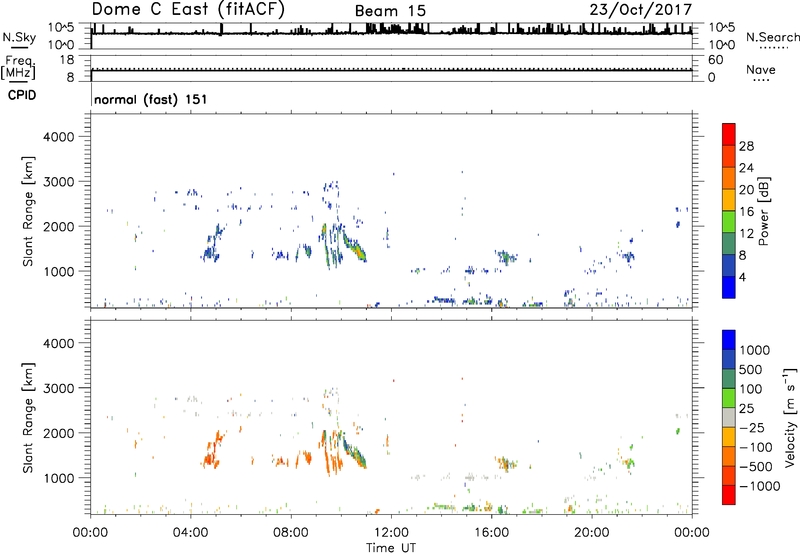
Task: Select the '20:00' time tick label
Action: point(591,533)
